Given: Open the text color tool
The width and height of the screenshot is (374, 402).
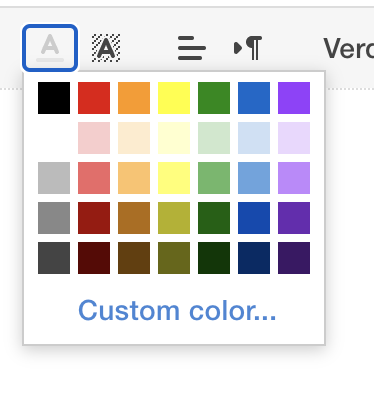Looking at the screenshot, I should pos(50,48).
